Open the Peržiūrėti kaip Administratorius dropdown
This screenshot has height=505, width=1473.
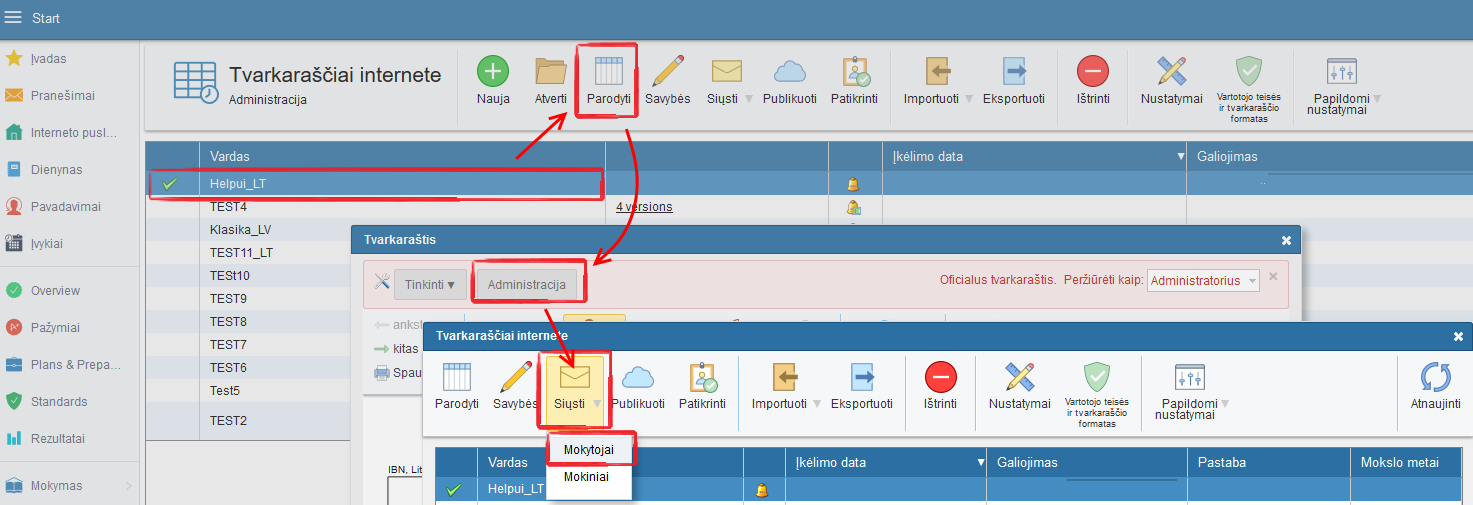coord(1204,281)
